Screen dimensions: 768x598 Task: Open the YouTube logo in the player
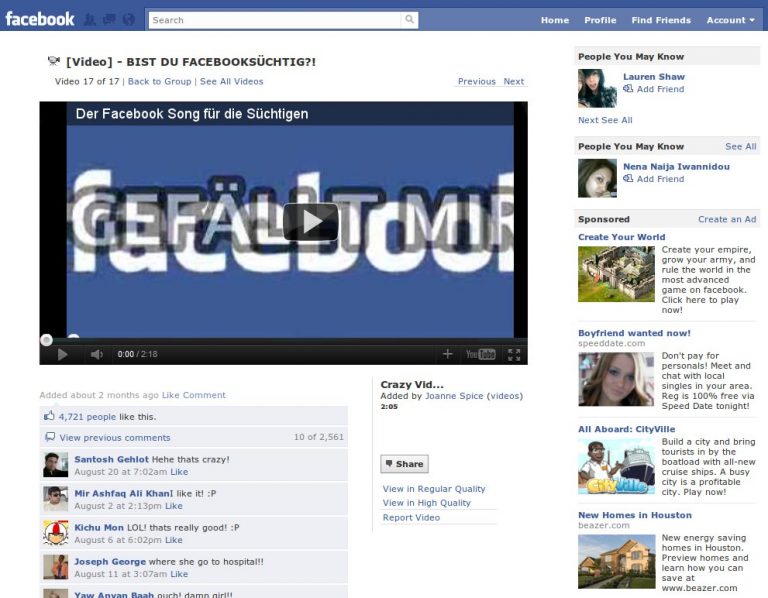pyautogui.click(x=480, y=354)
